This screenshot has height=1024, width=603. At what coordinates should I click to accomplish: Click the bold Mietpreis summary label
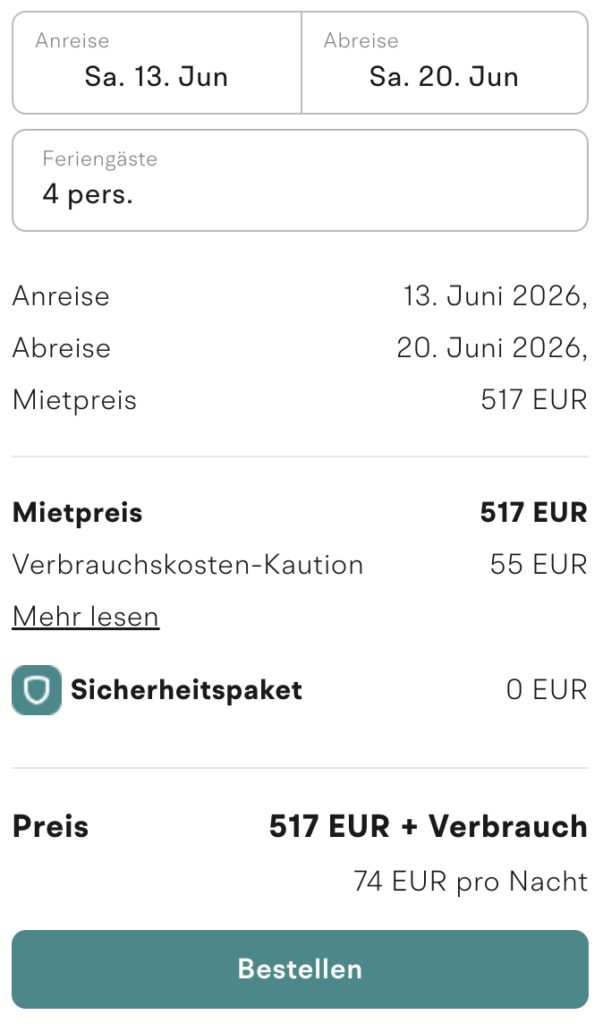click(77, 512)
